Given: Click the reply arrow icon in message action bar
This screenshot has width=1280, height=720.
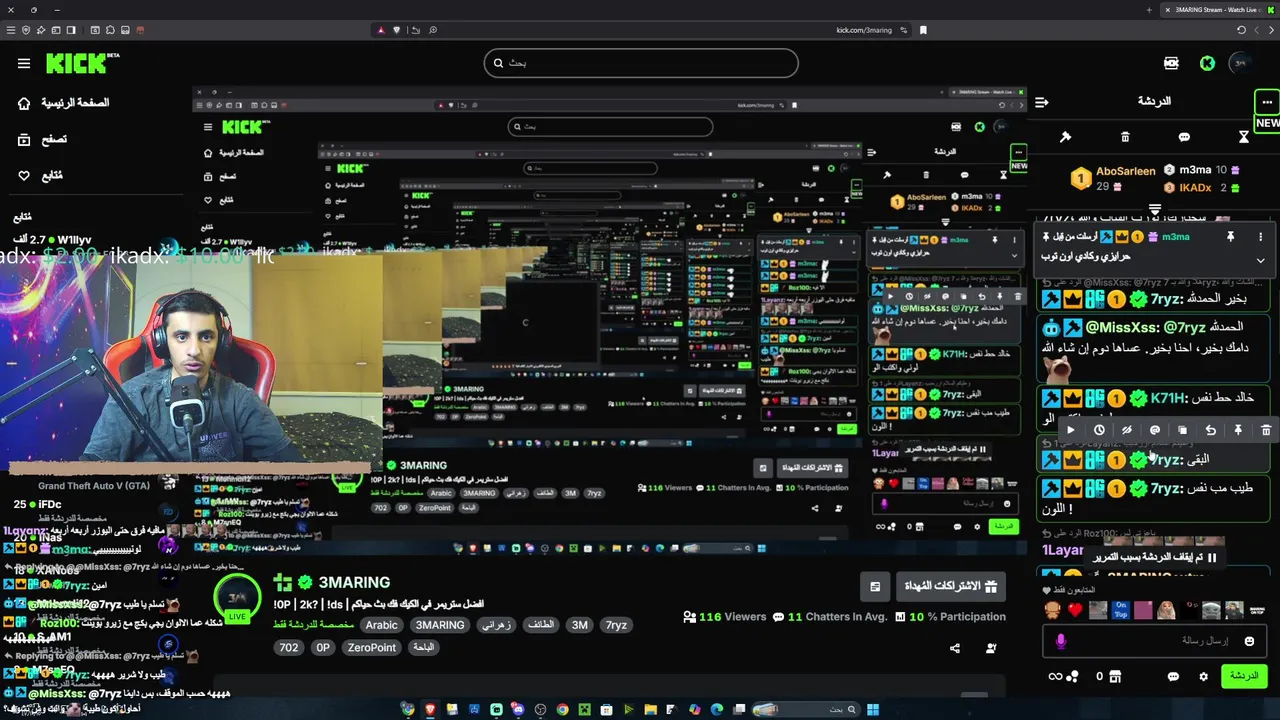Looking at the screenshot, I should pyautogui.click(x=1210, y=430).
